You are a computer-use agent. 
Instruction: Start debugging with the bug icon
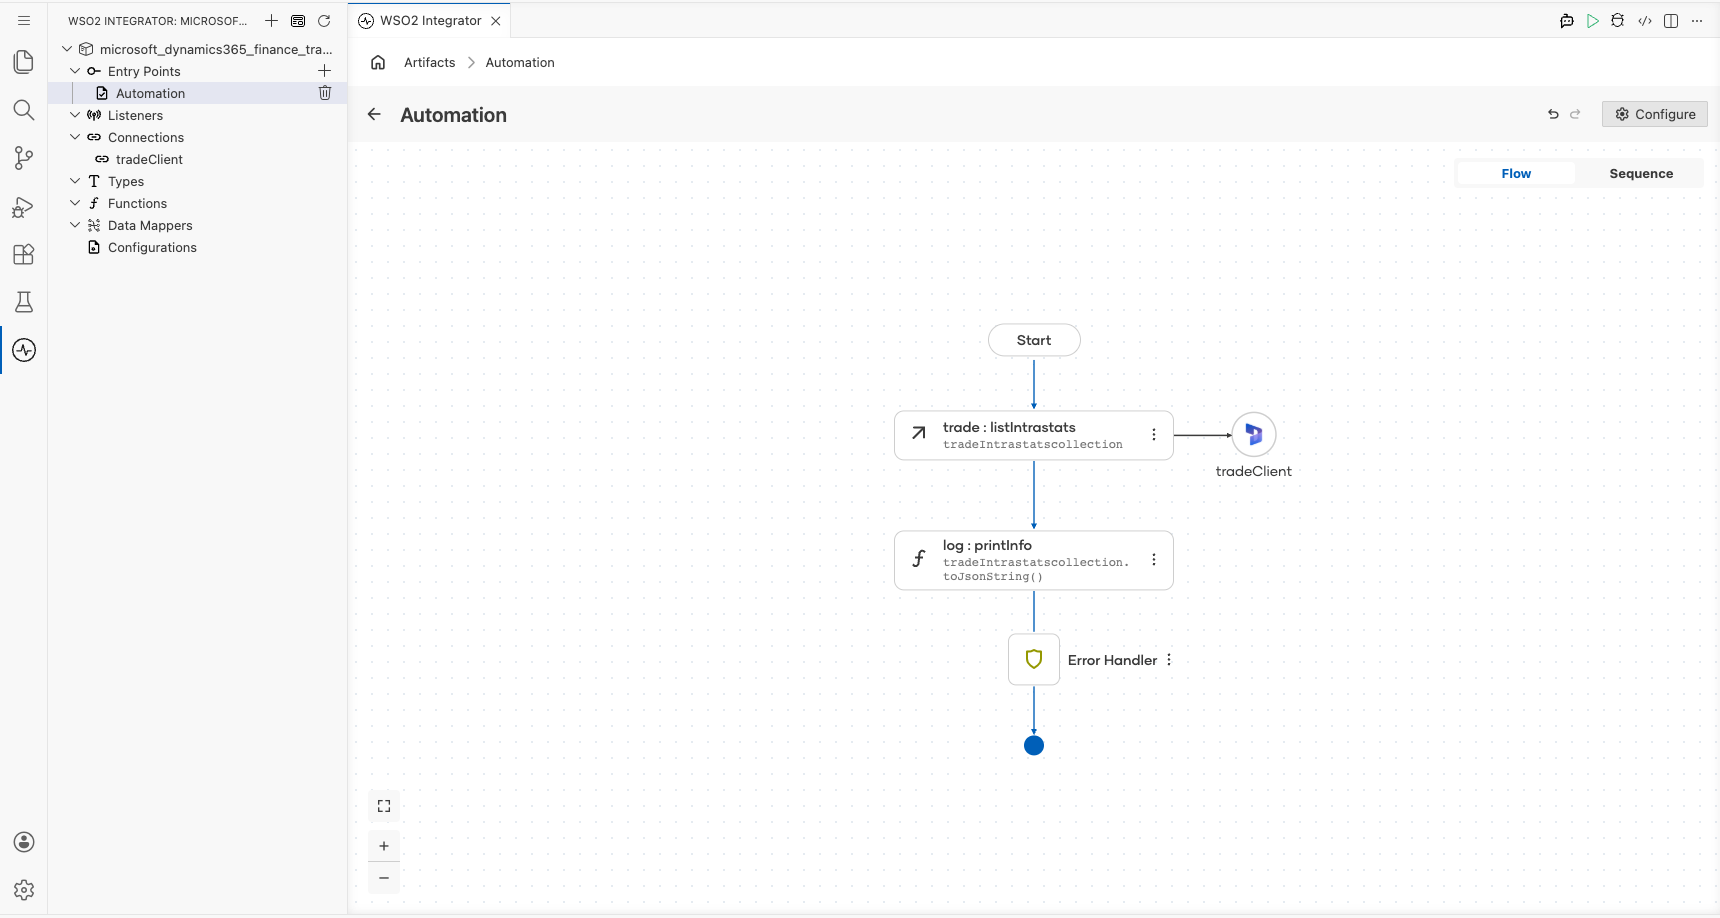(x=1618, y=21)
